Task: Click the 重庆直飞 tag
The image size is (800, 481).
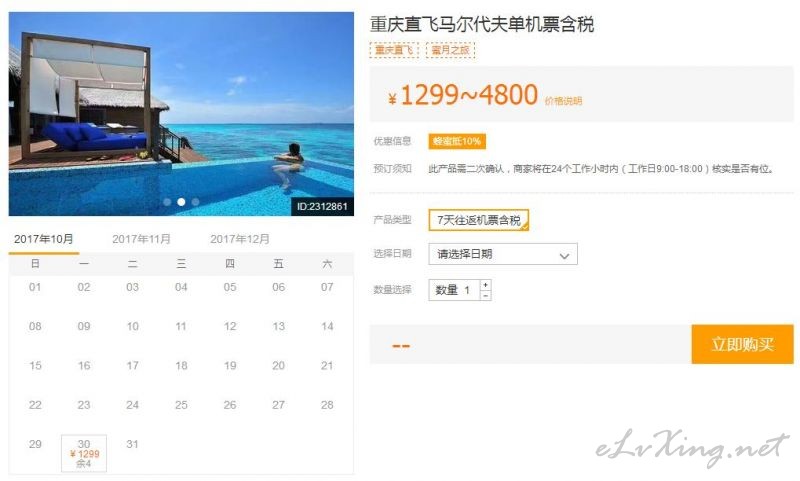Action: click(394, 50)
